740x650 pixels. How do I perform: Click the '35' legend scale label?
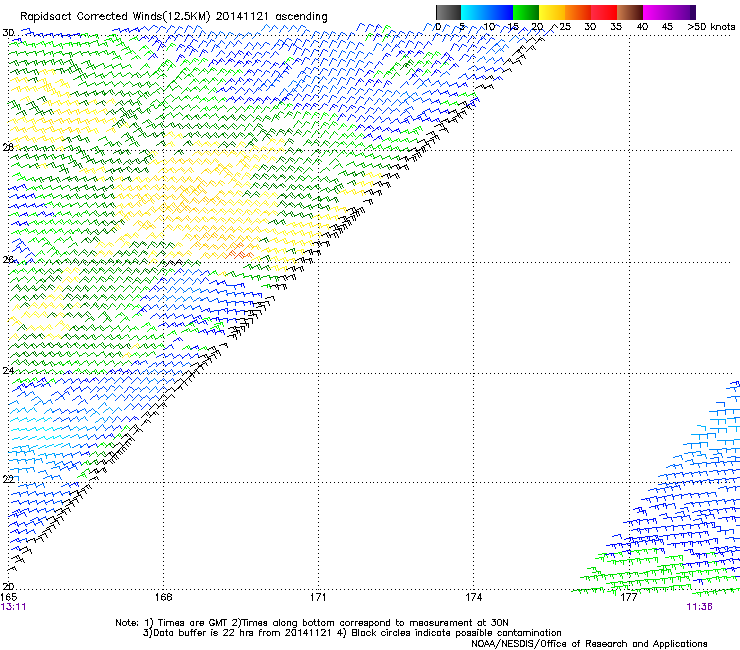(x=616, y=27)
